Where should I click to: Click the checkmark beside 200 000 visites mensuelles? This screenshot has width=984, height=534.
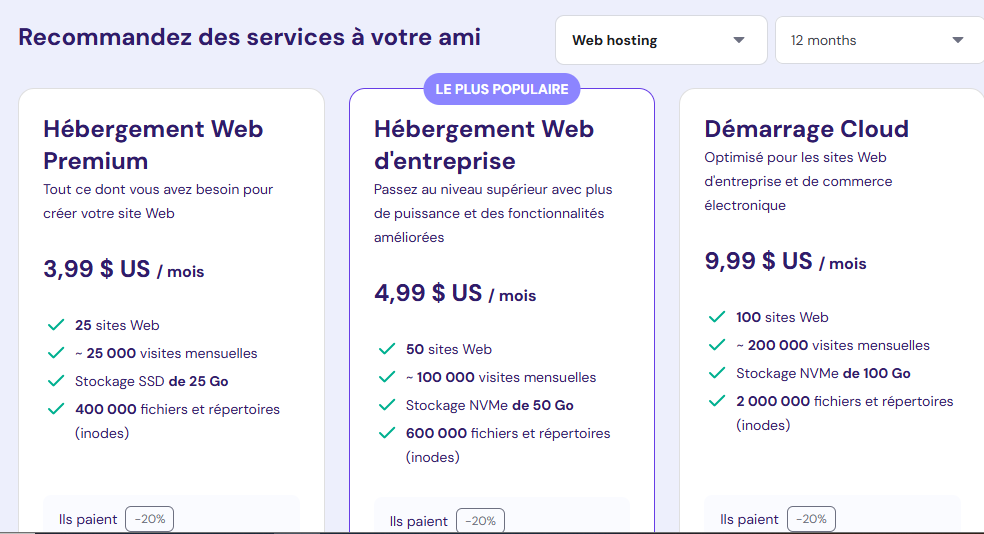tap(717, 345)
